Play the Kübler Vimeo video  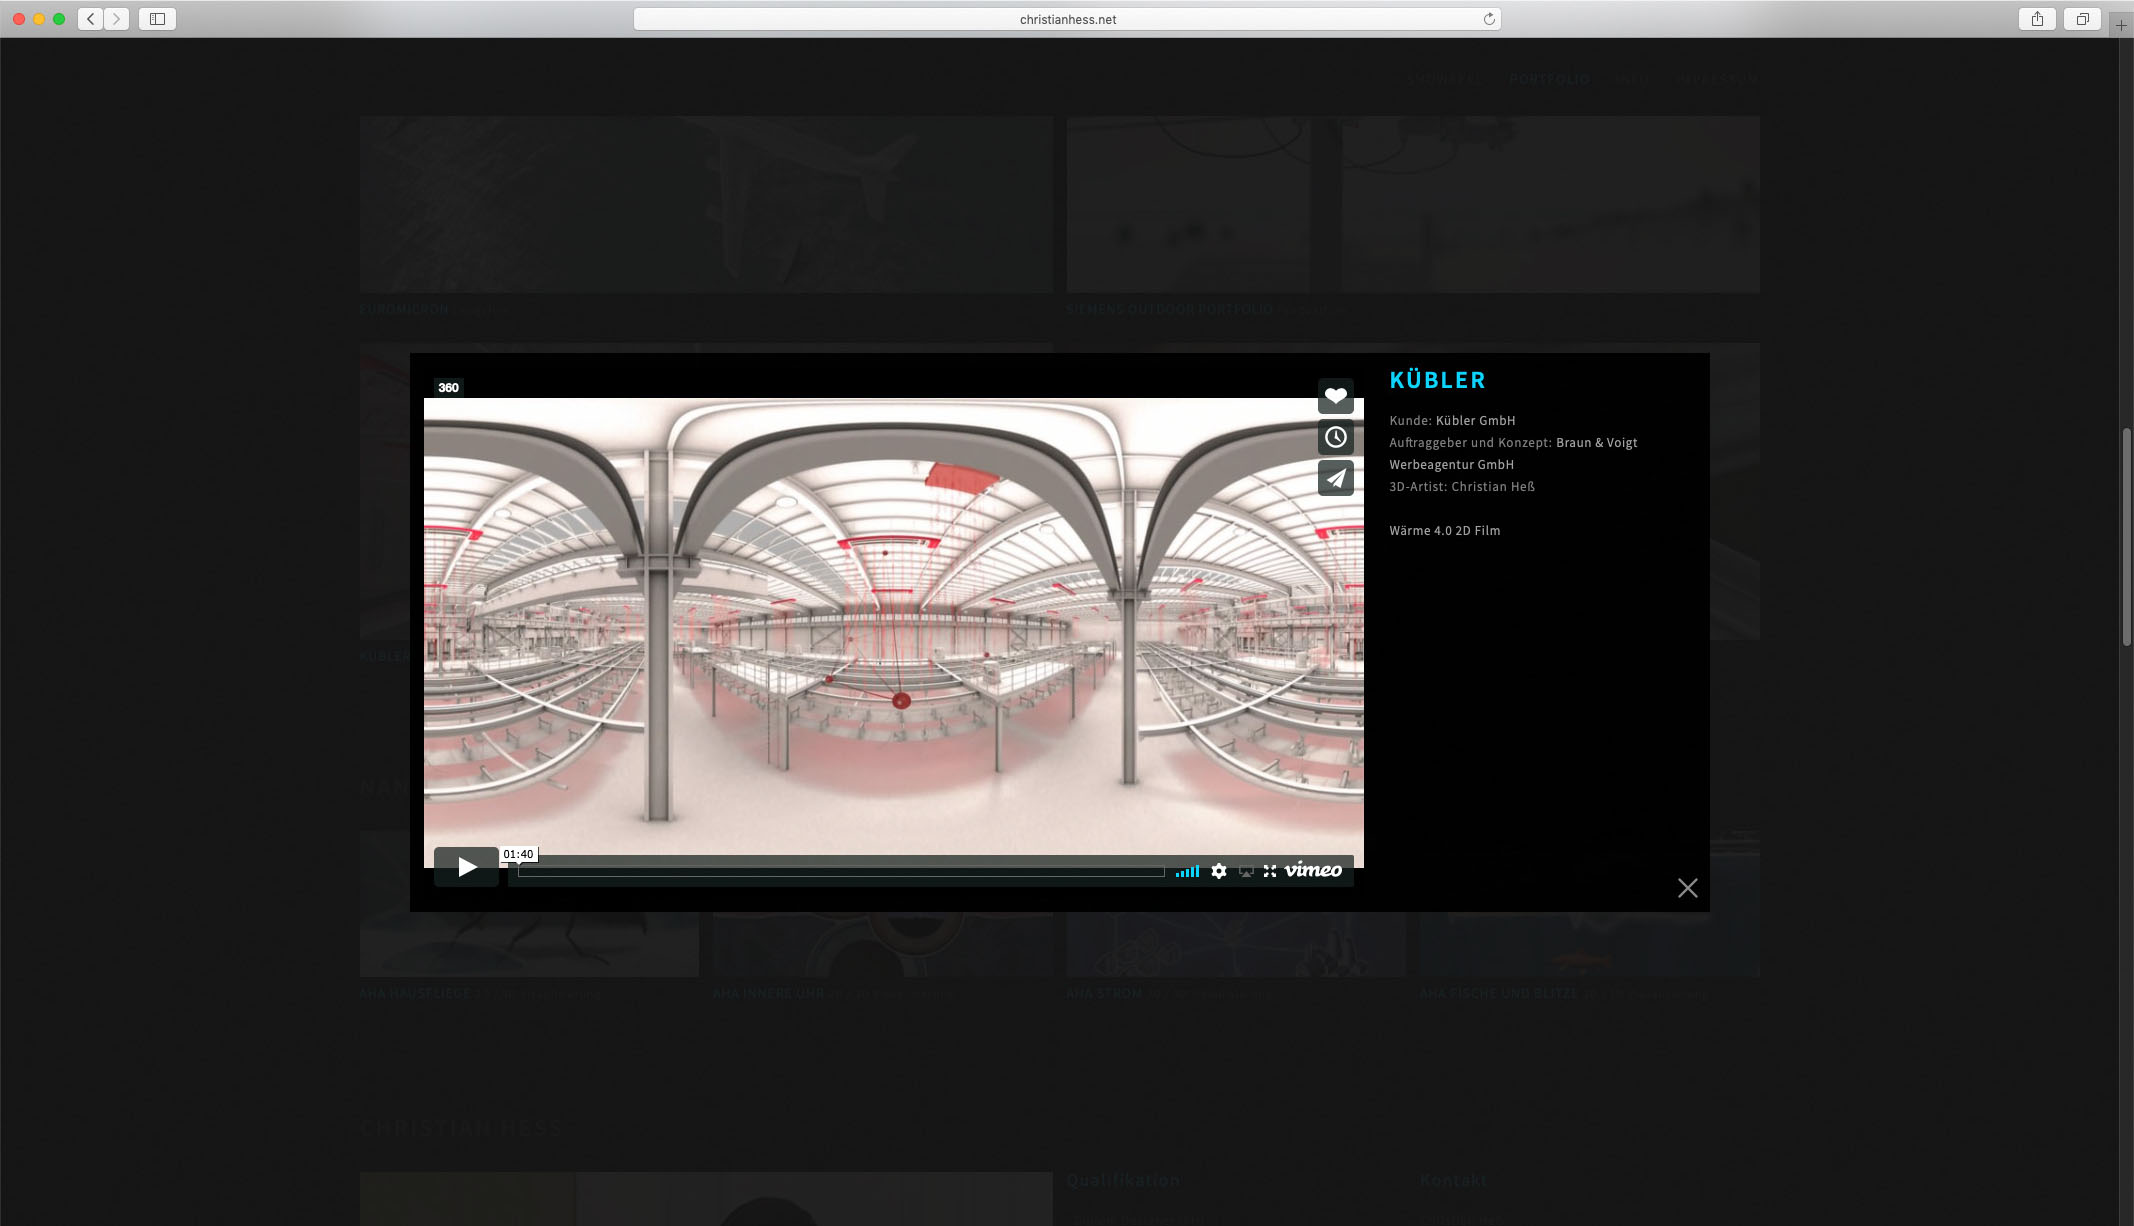pyautogui.click(x=466, y=867)
